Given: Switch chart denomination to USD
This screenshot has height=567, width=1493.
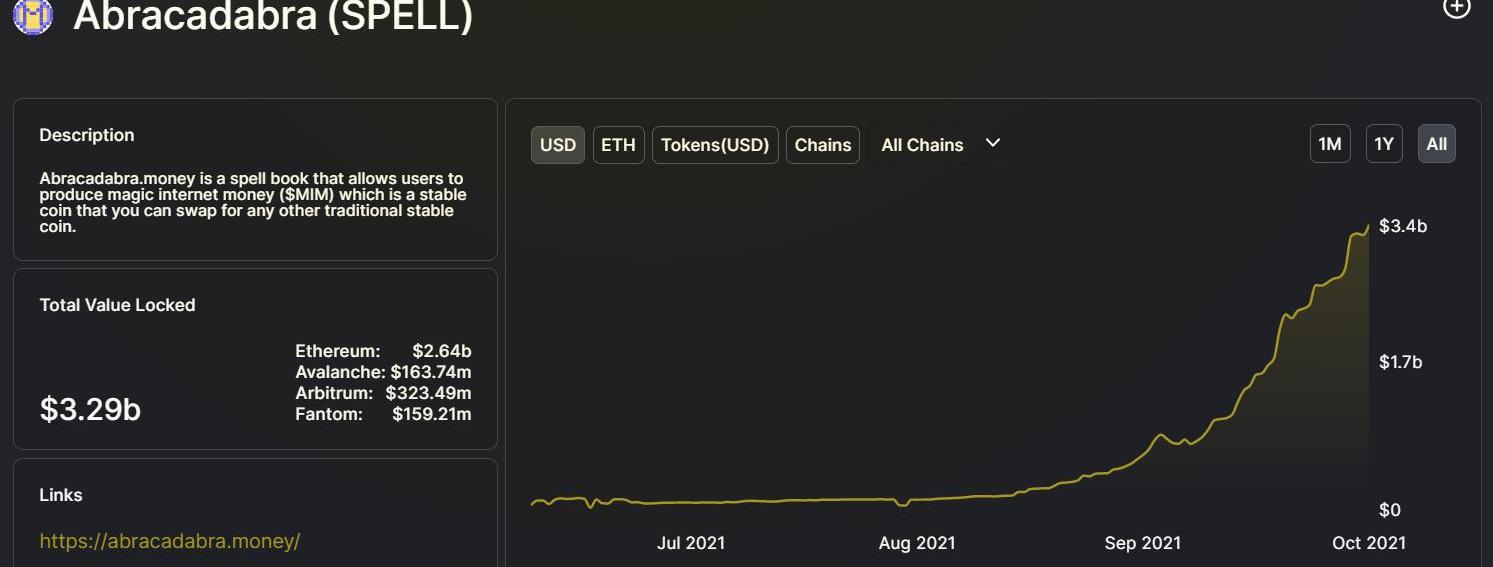Looking at the screenshot, I should (558, 145).
